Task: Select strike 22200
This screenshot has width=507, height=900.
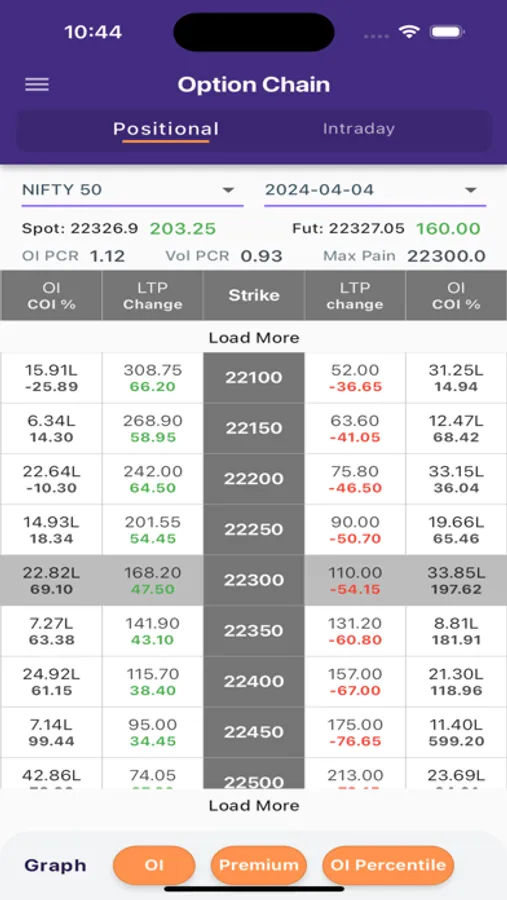Action: (x=254, y=479)
